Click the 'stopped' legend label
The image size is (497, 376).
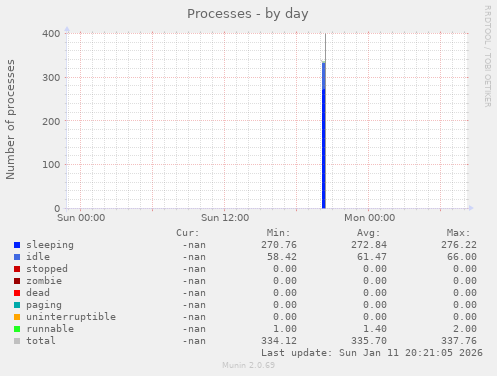point(47,269)
